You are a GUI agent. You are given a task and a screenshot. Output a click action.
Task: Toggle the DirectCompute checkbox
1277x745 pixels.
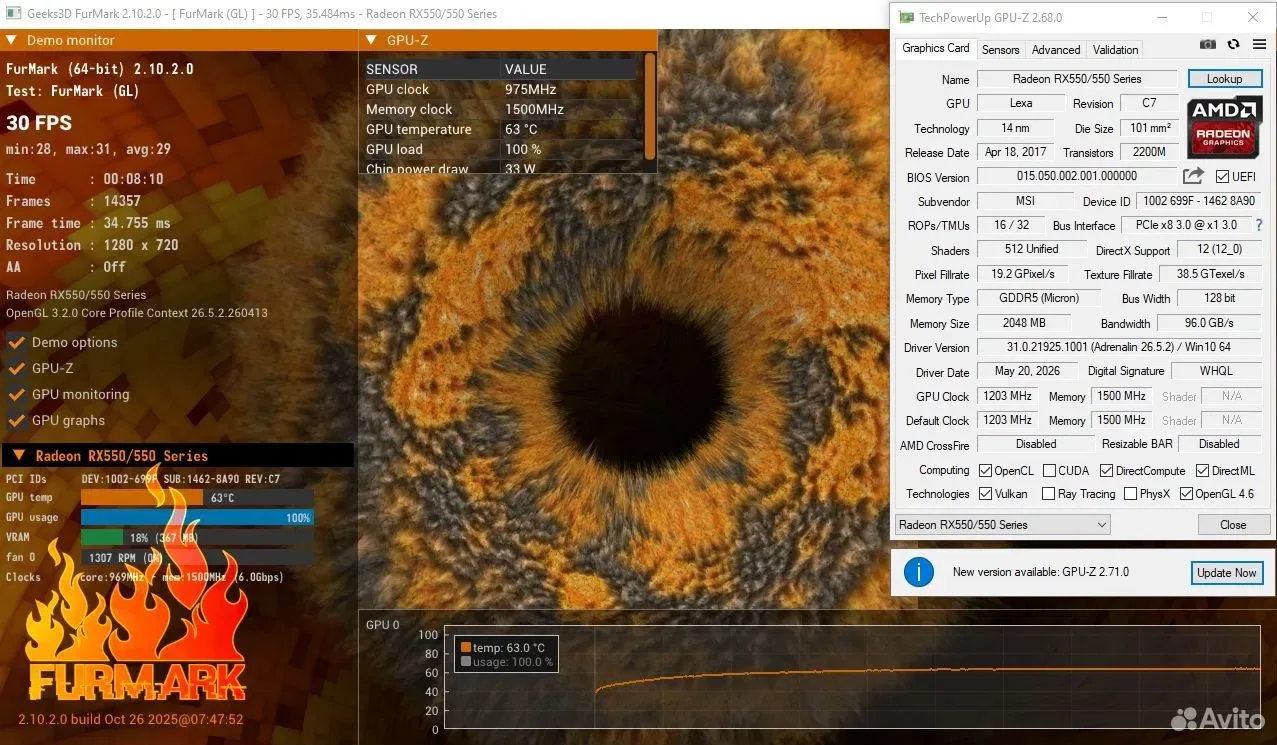(1106, 471)
